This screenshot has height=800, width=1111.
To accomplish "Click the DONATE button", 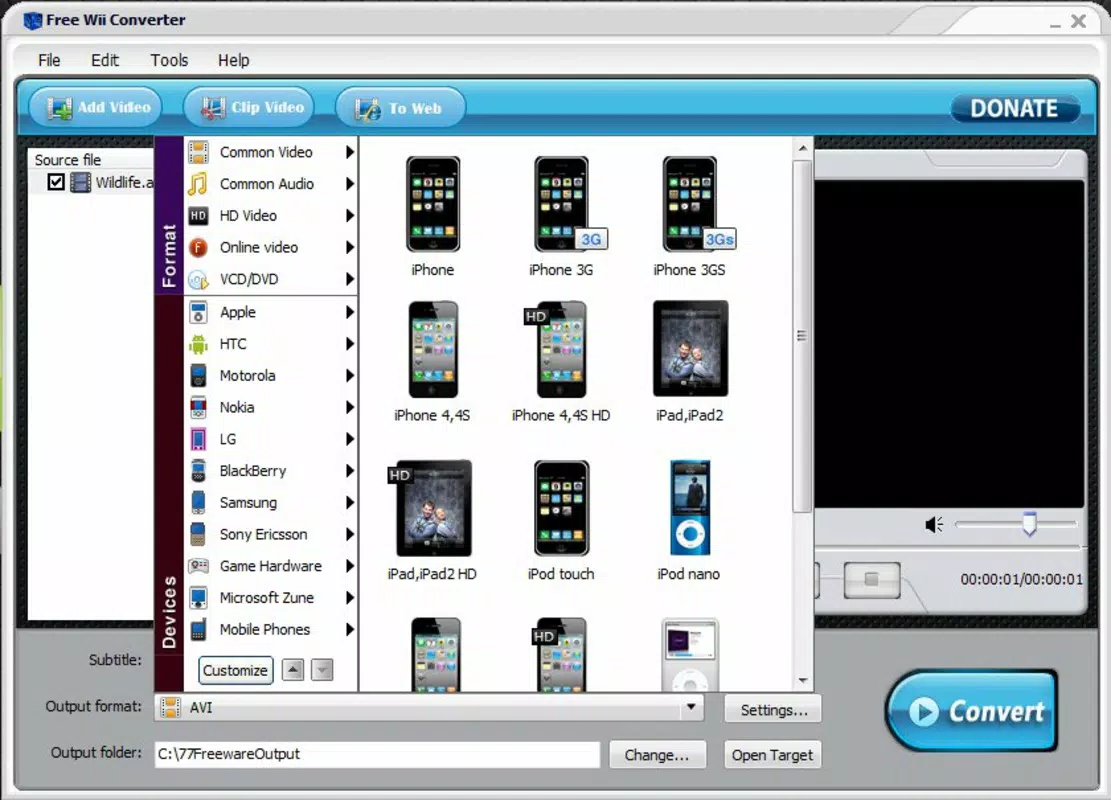I will coord(1014,108).
